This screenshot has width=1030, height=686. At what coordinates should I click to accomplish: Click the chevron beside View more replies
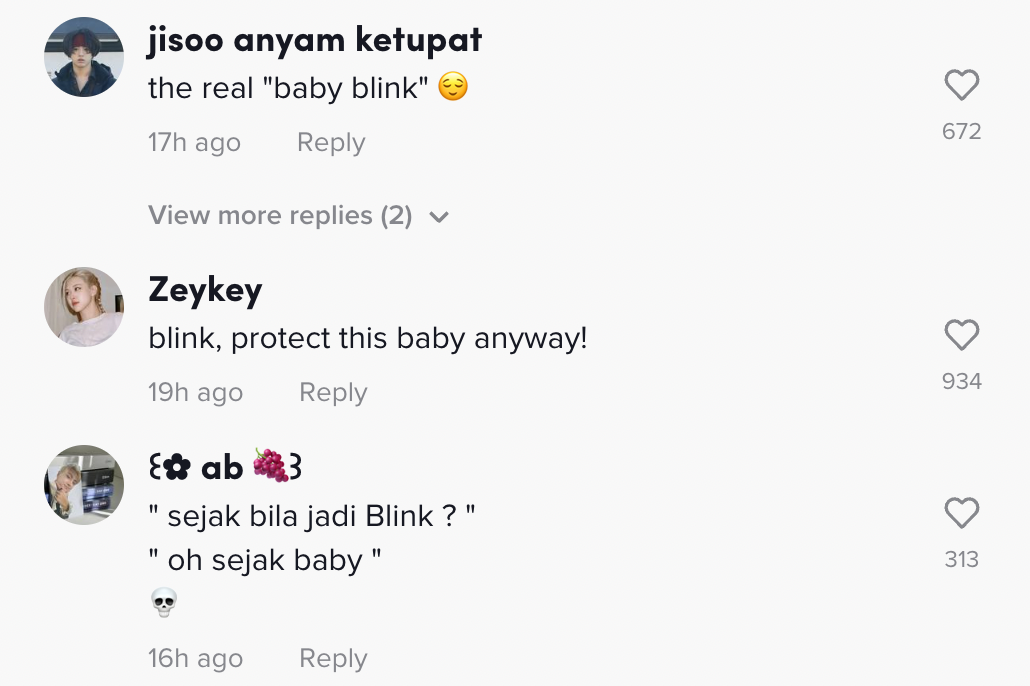point(439,217)
